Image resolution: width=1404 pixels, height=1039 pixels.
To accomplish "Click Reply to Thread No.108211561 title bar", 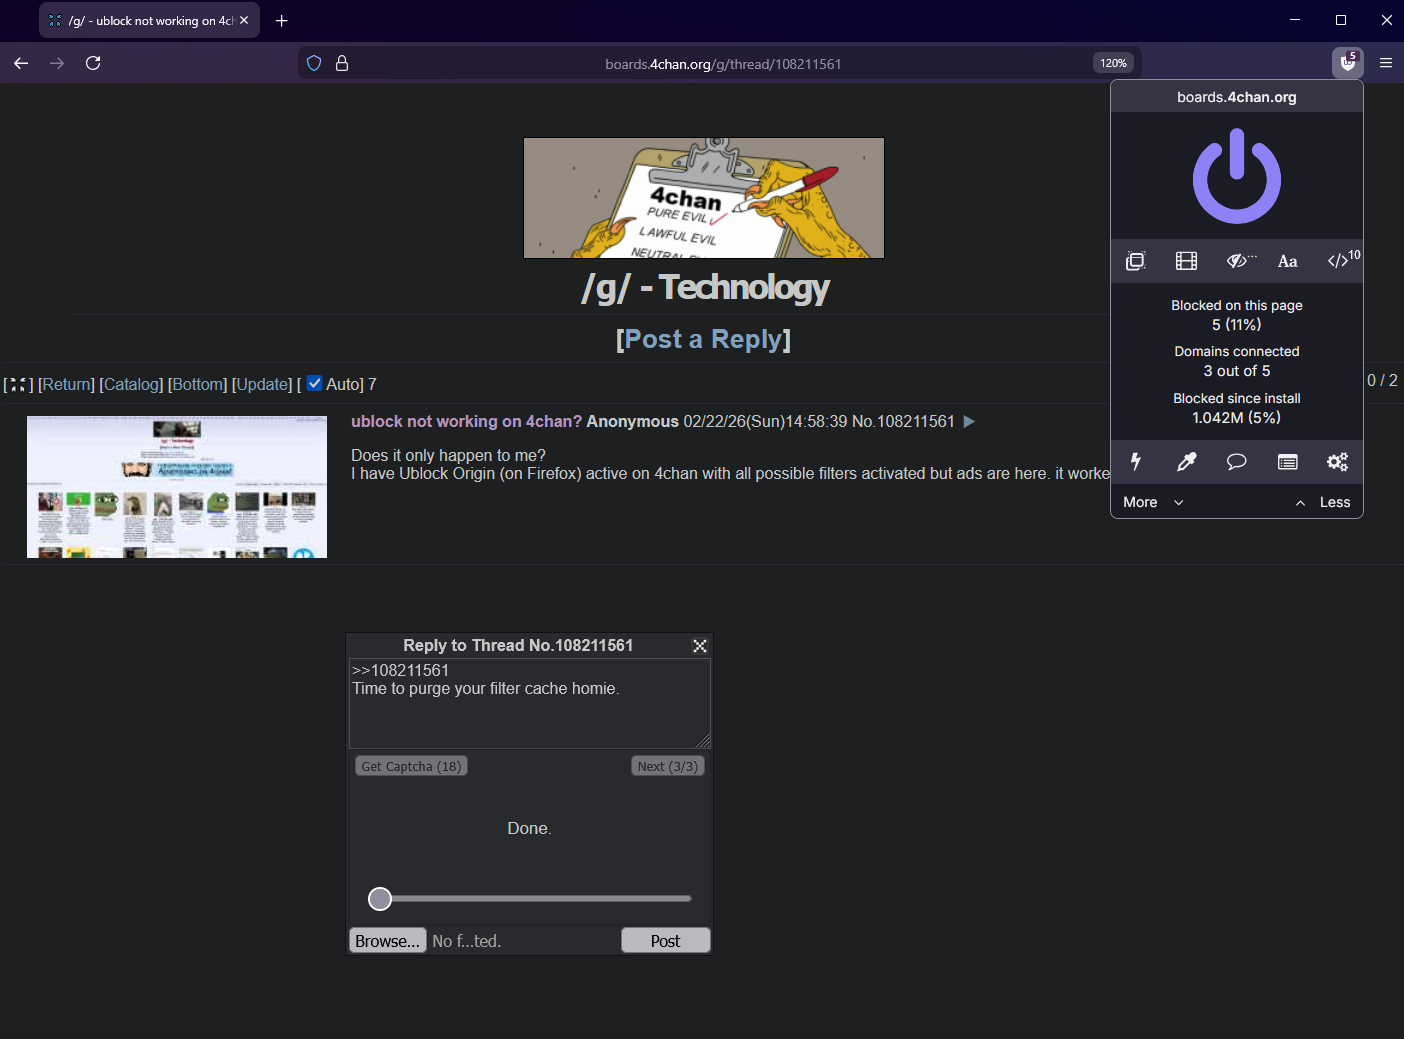I will (x=518, y=646).
